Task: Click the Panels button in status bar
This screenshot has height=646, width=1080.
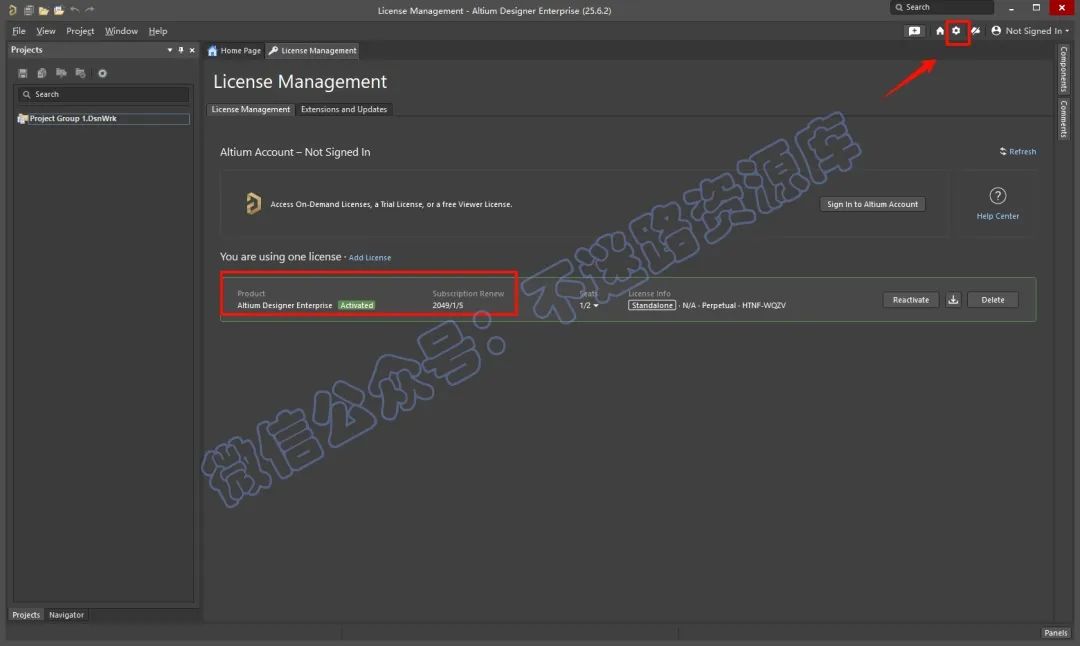Action: [x=1055, y=632]
